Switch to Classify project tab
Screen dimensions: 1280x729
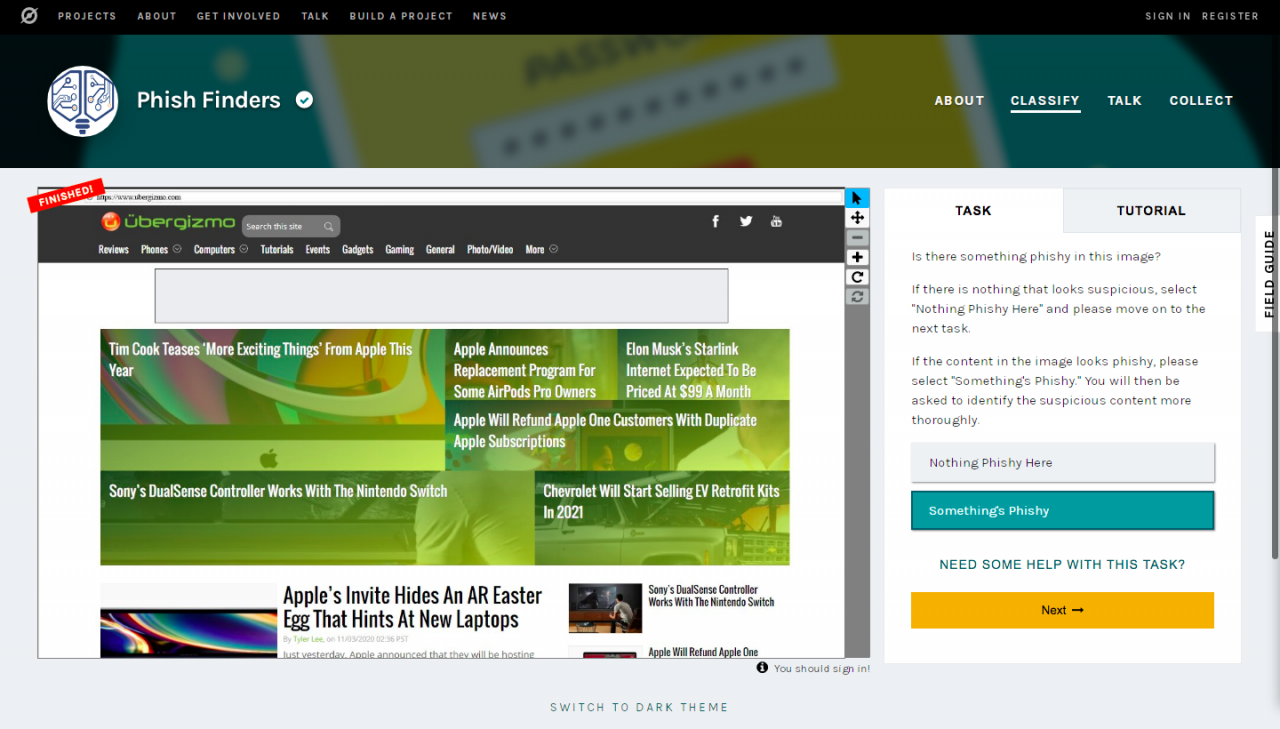tap(1045, 101)
